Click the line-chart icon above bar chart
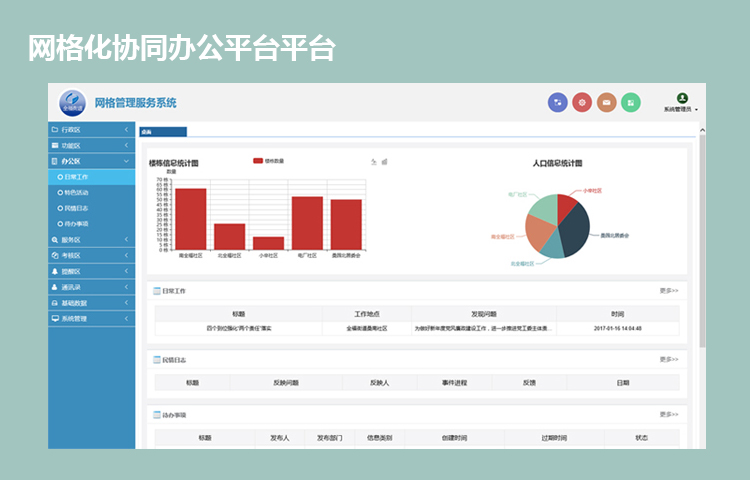Screen dimensions: 750x480 pos(374,161)
